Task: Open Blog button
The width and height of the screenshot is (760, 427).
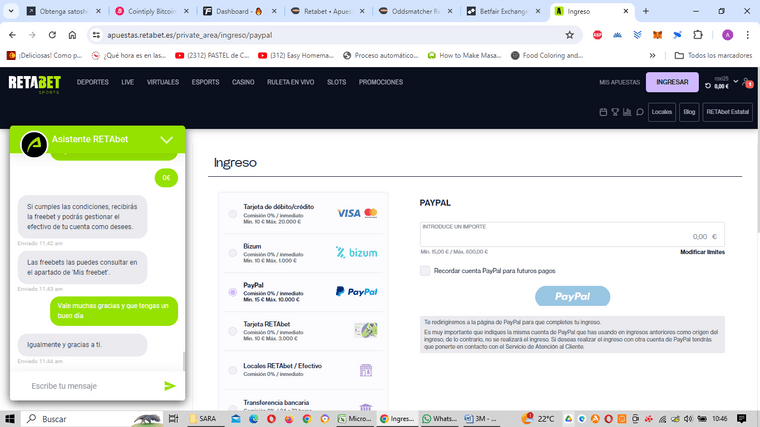Action: [689, 112]
